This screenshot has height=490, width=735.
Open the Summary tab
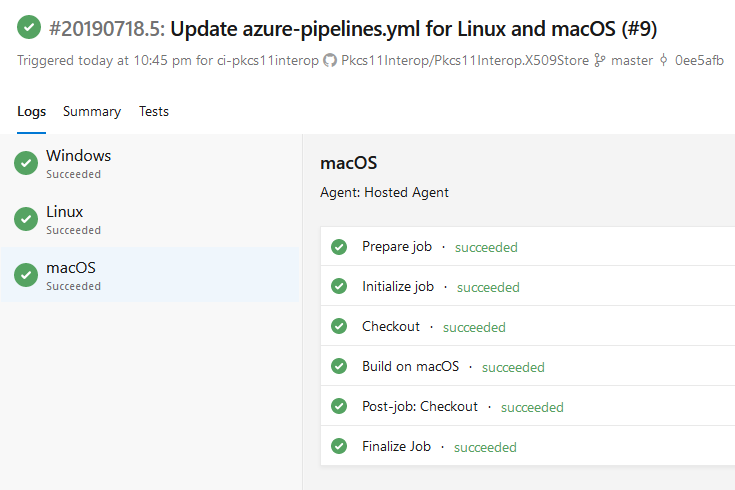pyautogui.click(x=92, y=112)
